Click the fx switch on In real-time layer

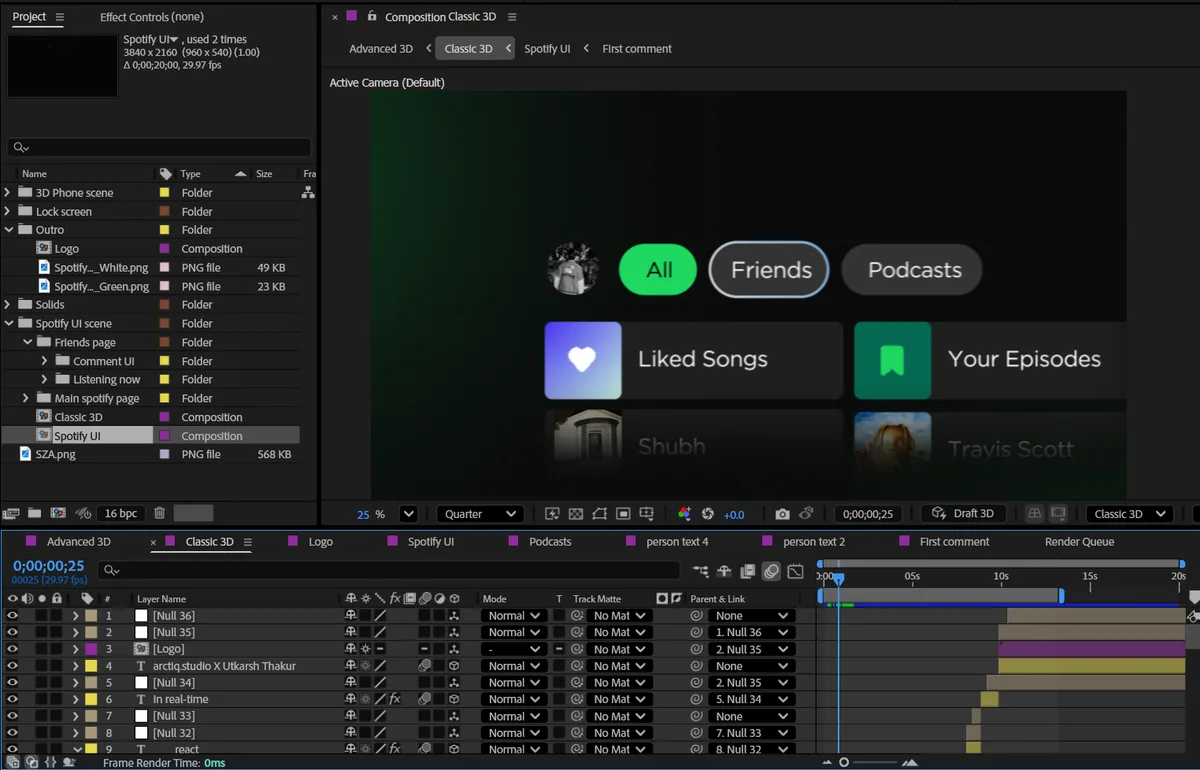(x=395, y=699)
